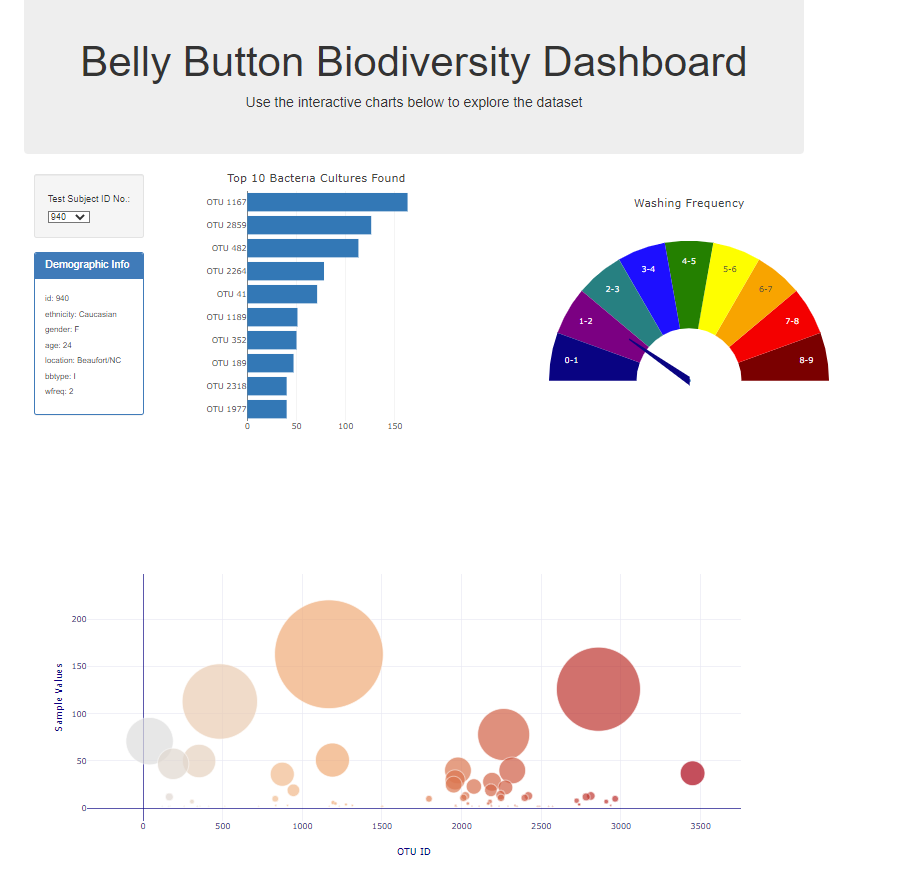Click the OTU 1167 bar
921x885 pixels.
[328, 201]
